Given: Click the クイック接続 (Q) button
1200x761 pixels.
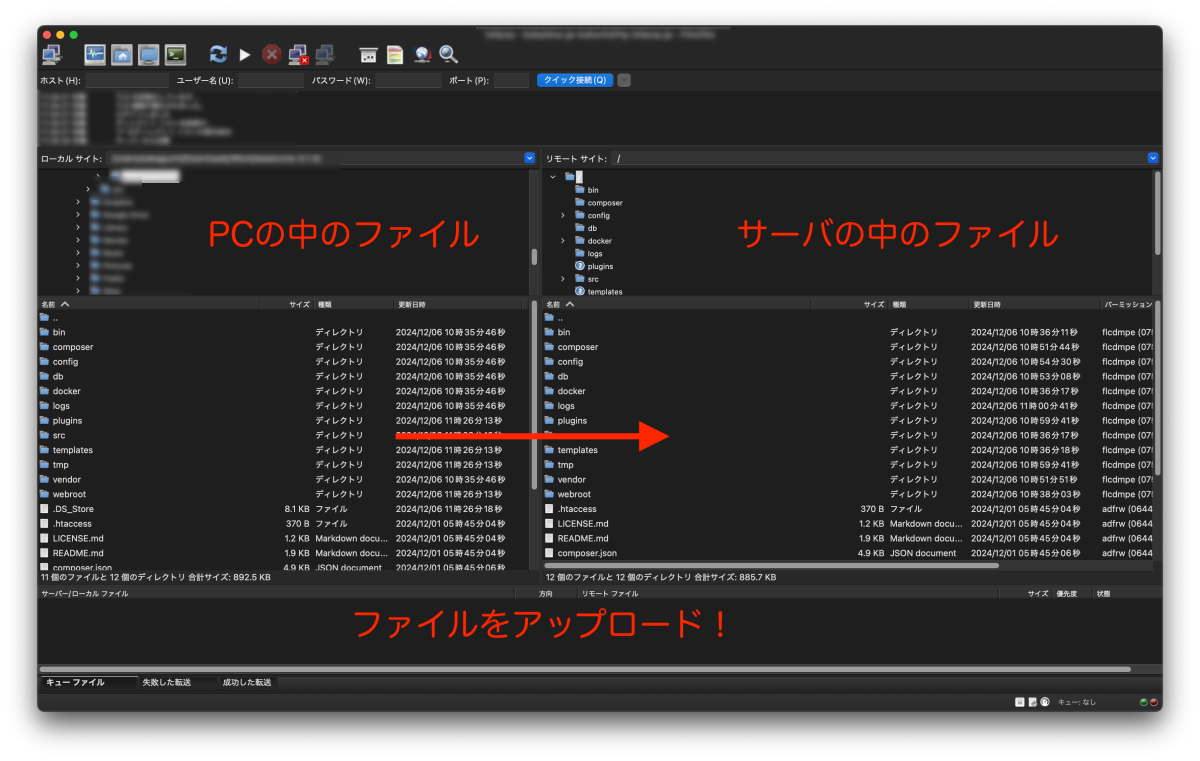Looking at the screenshot, I should click(x=575, y=80).
